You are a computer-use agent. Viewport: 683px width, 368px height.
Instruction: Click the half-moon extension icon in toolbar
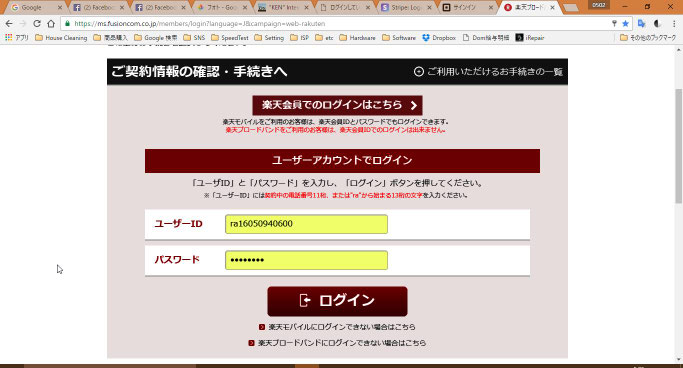[657, 24]
